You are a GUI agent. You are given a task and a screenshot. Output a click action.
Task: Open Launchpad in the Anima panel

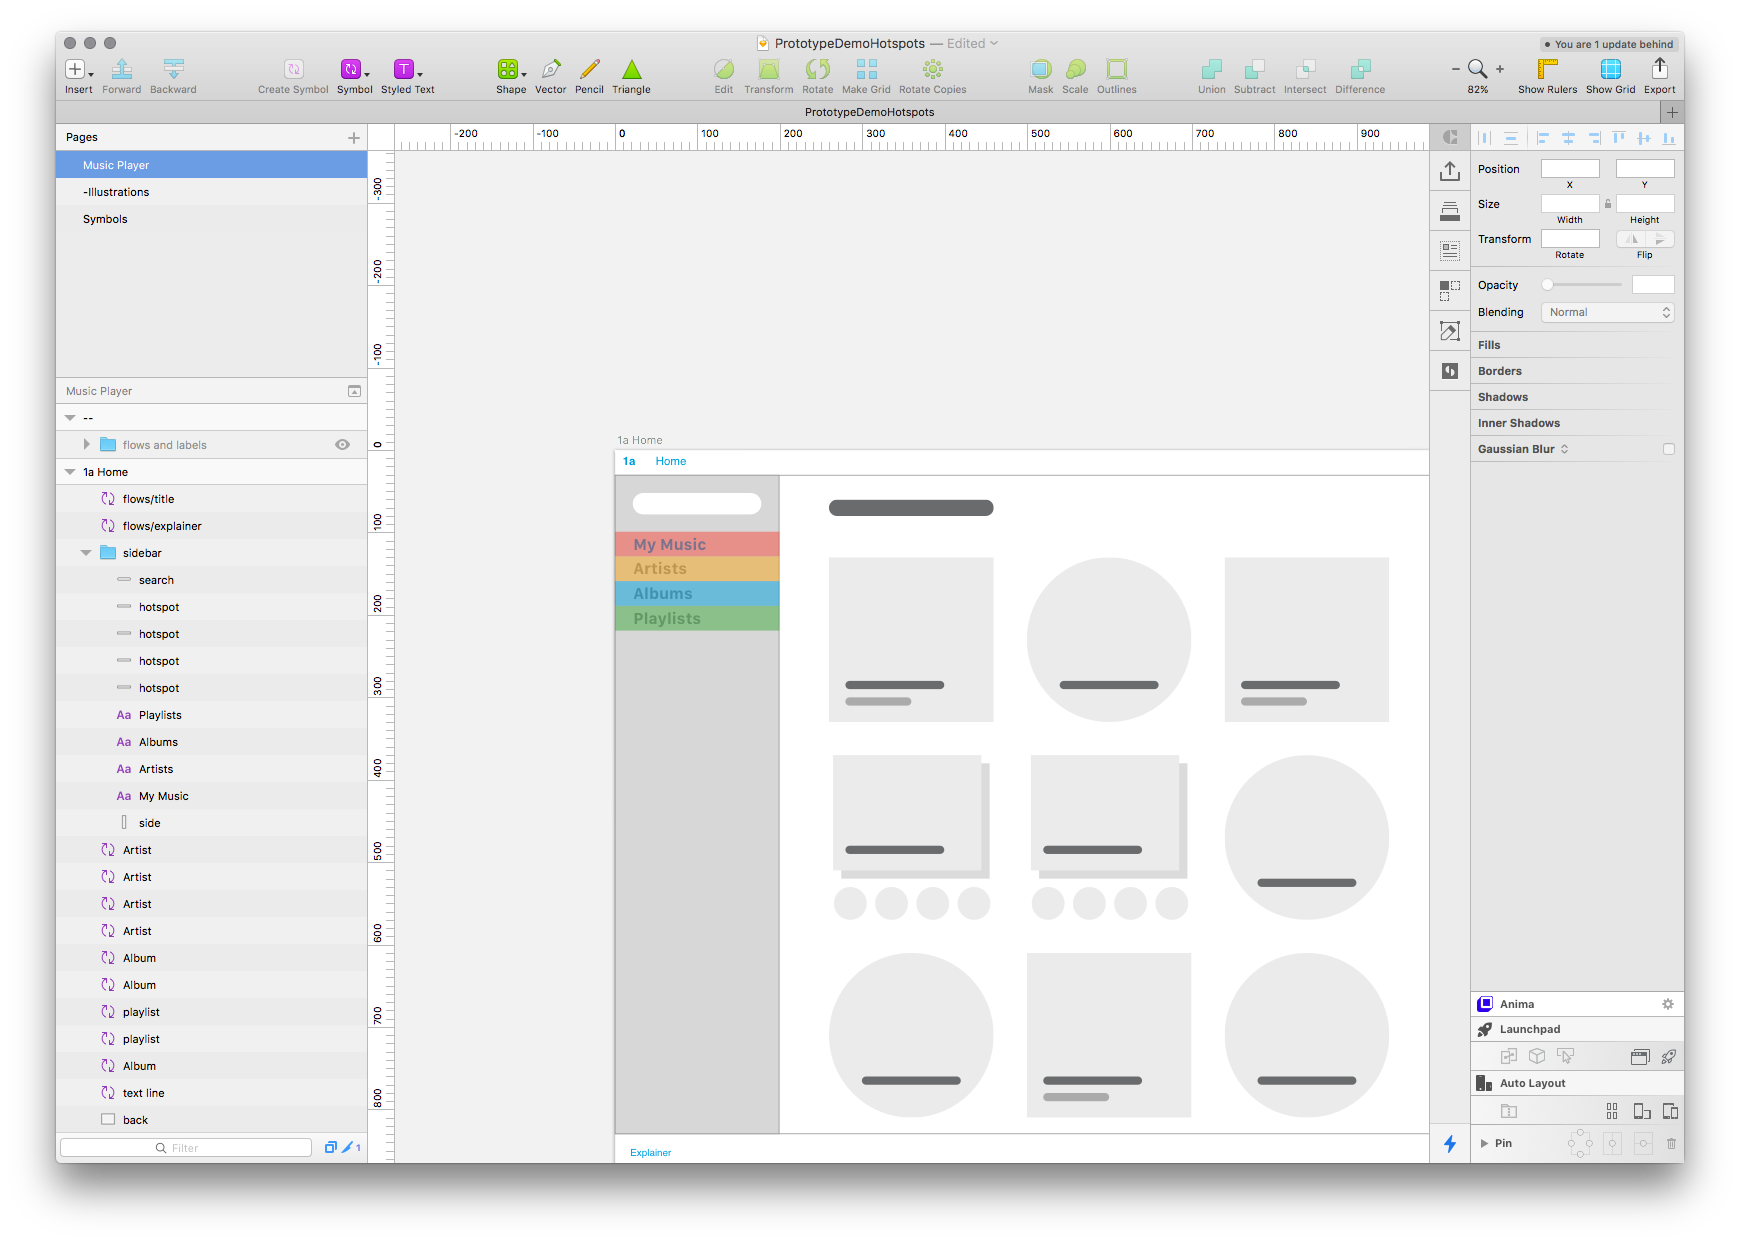[1528, 1028]
